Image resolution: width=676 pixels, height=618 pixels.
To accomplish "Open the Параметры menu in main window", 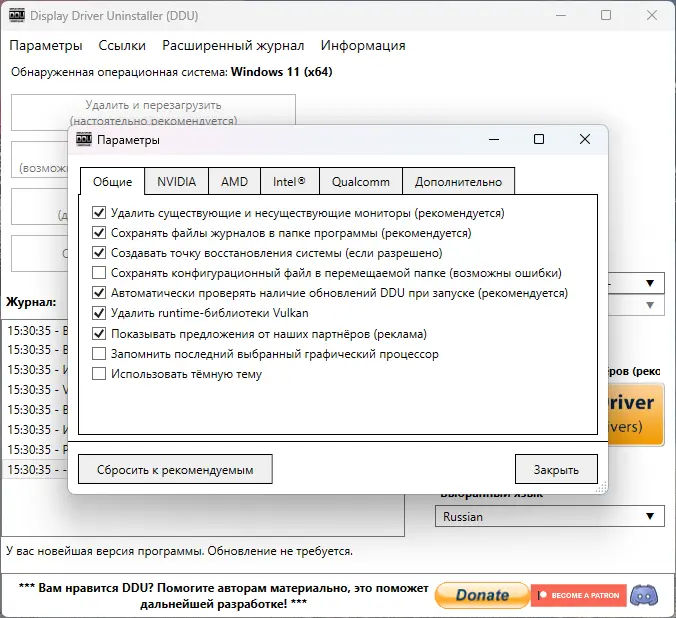I will (46, 45).
